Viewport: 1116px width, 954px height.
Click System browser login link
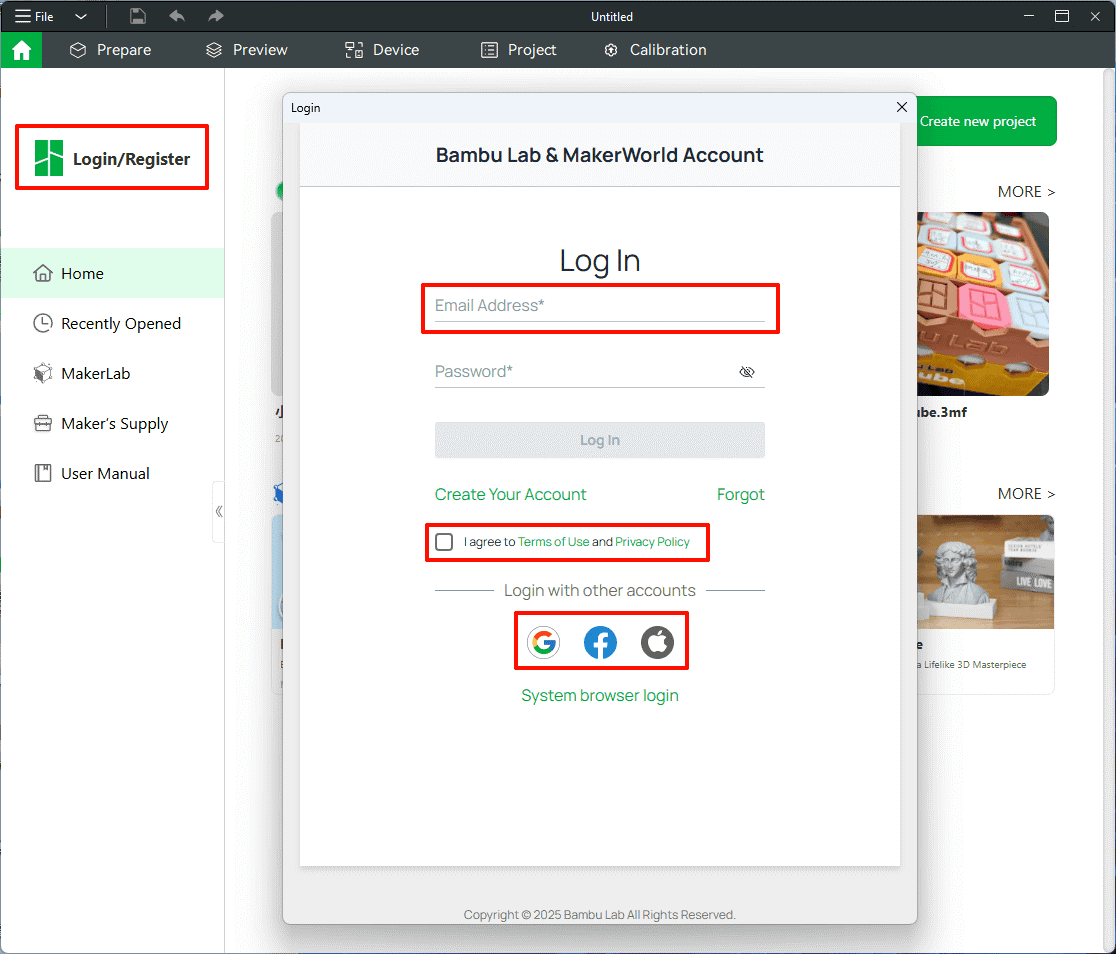coord(600,696)
